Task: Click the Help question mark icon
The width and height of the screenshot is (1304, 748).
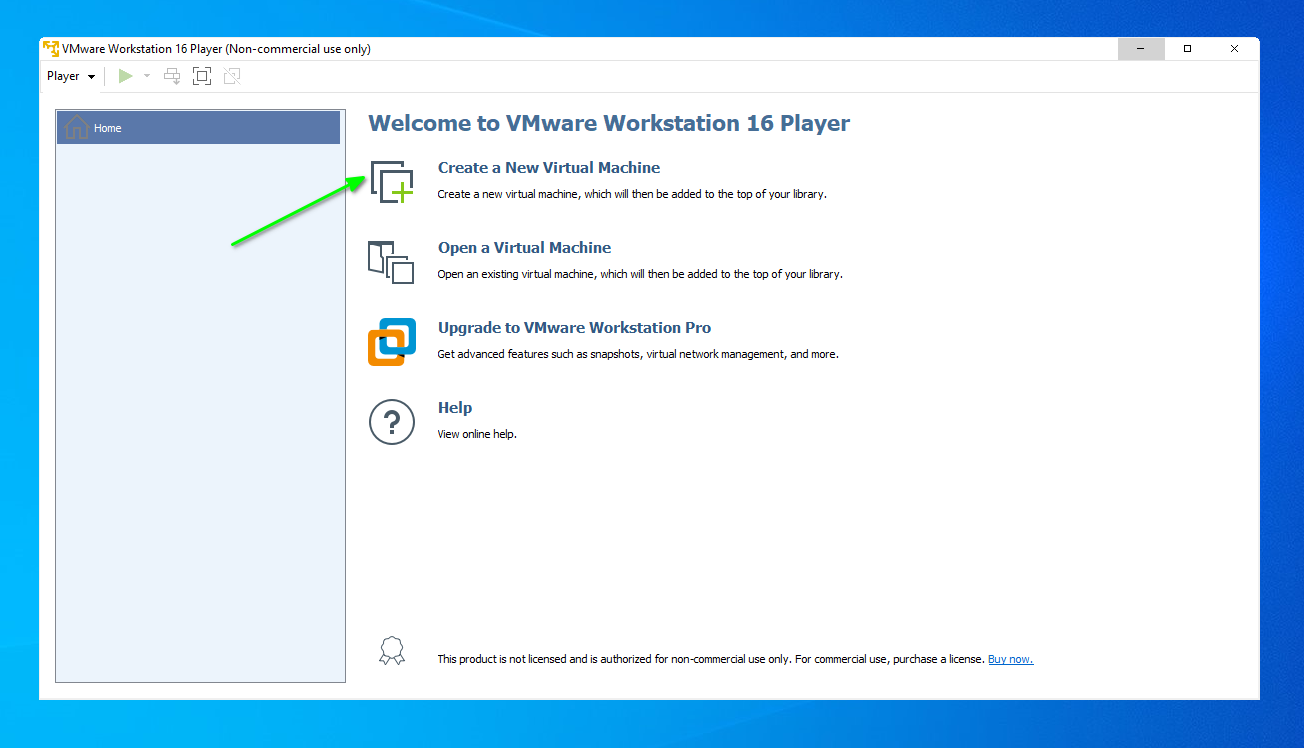Action: [391, 422]
